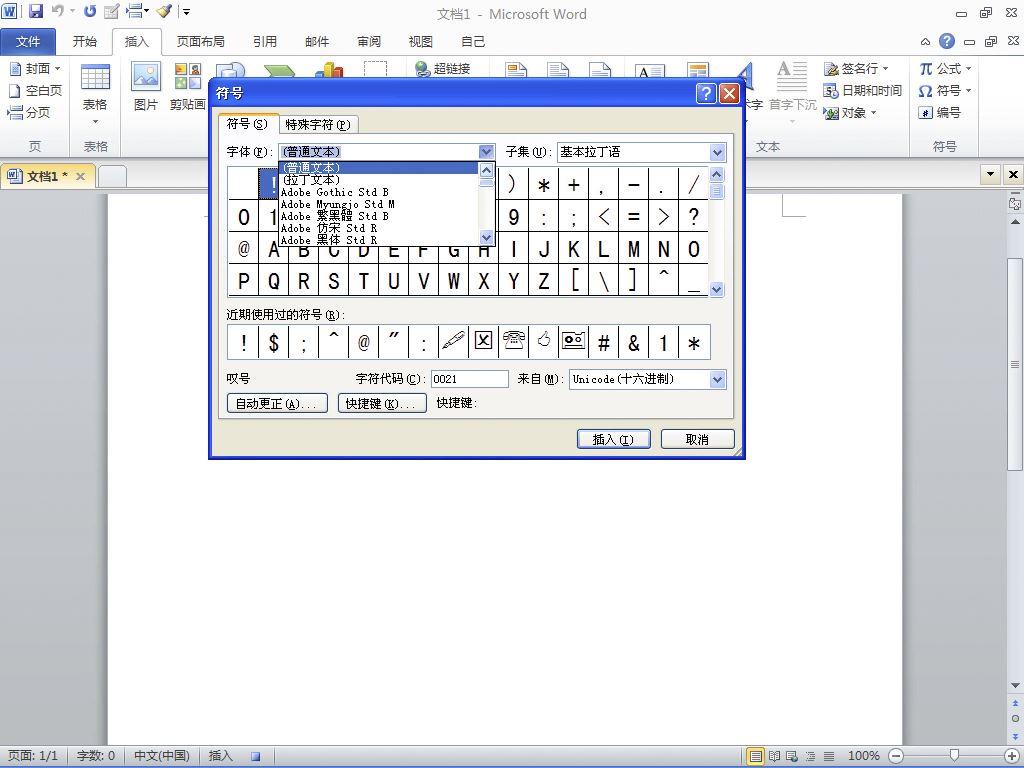Switch to full screen reading view

(774, 756)
